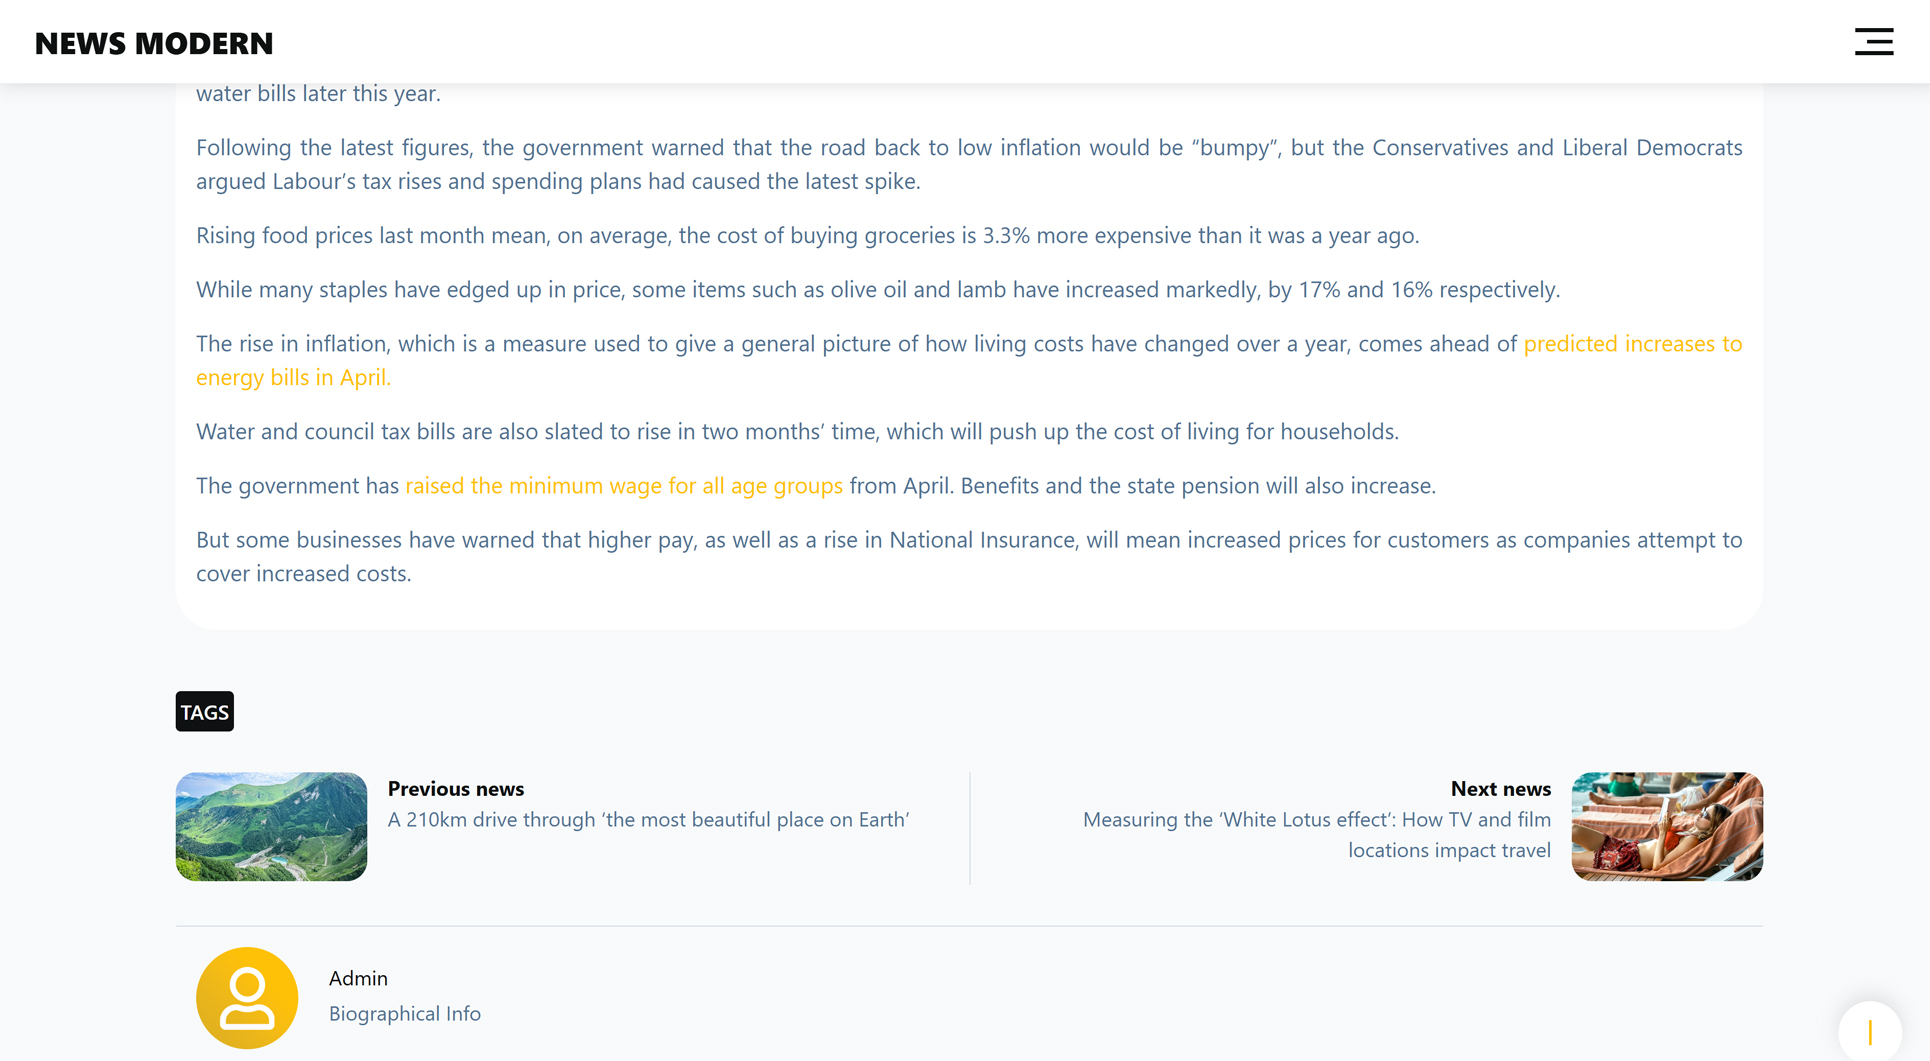
Task: Click the Biographical Info text
Action: [x=404, y=1014]
